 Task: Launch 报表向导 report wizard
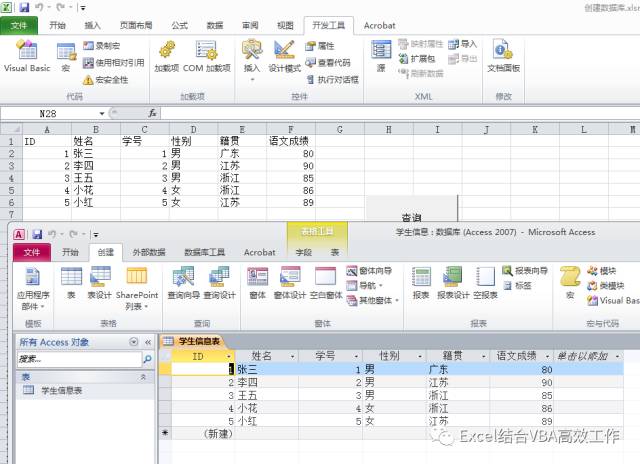click(x=525, y=271)
